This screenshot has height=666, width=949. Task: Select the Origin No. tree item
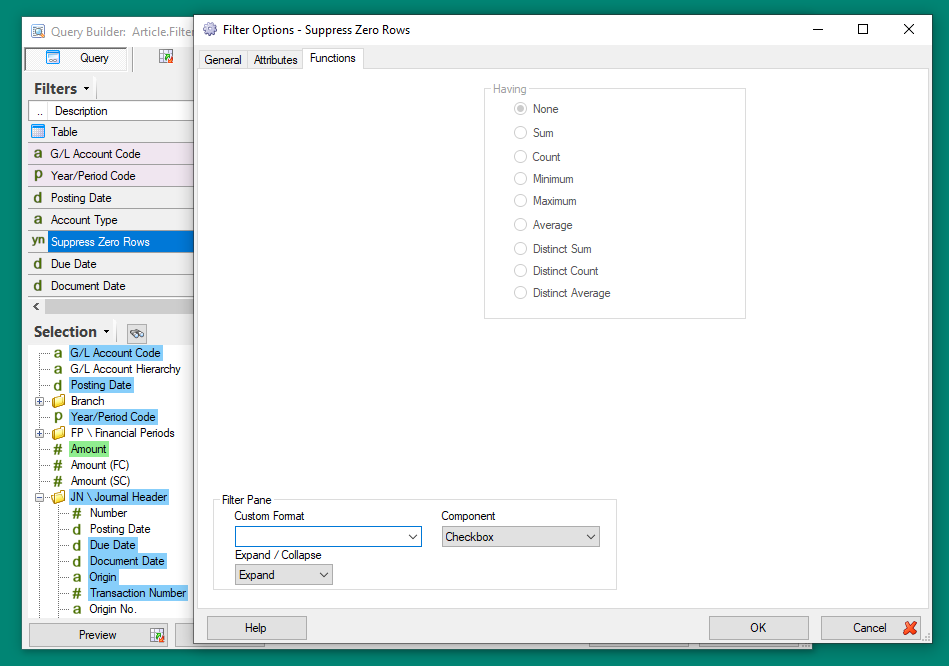[x=113, y=609]
